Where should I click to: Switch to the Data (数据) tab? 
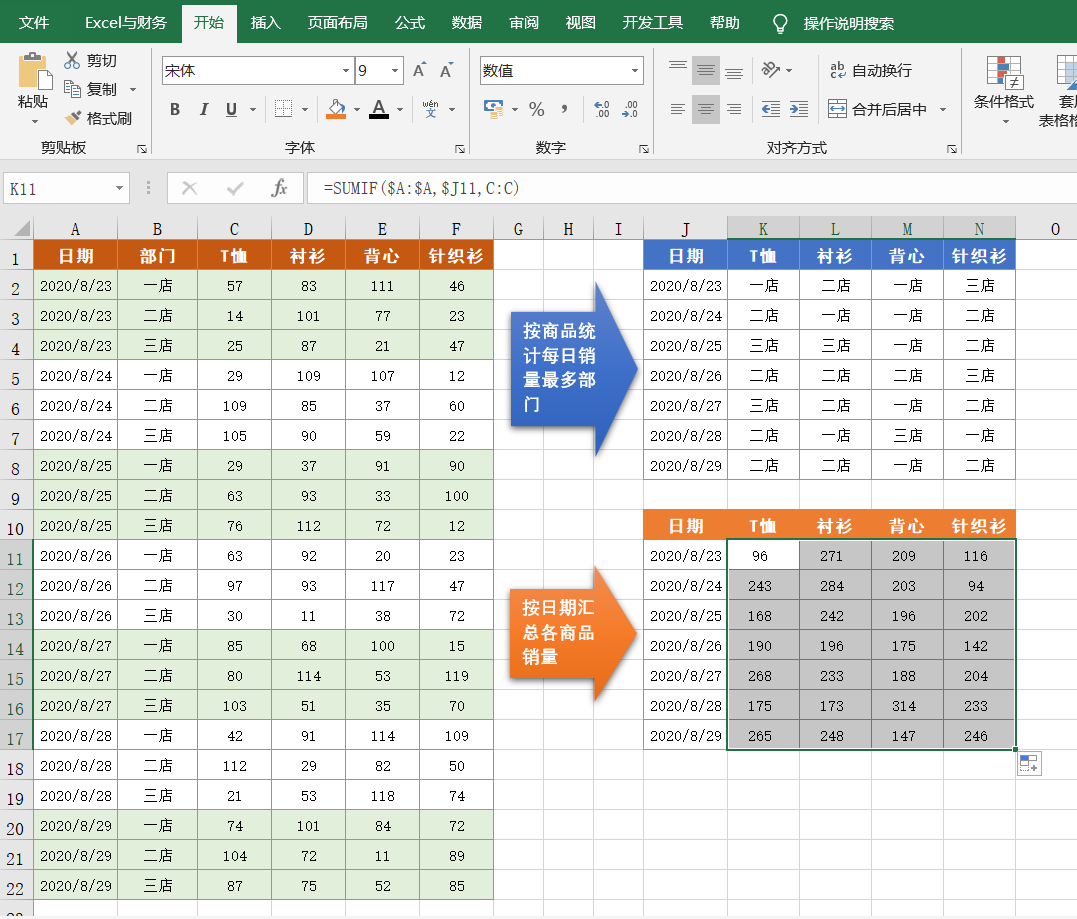pyautogui.click(x=466, y=23)
